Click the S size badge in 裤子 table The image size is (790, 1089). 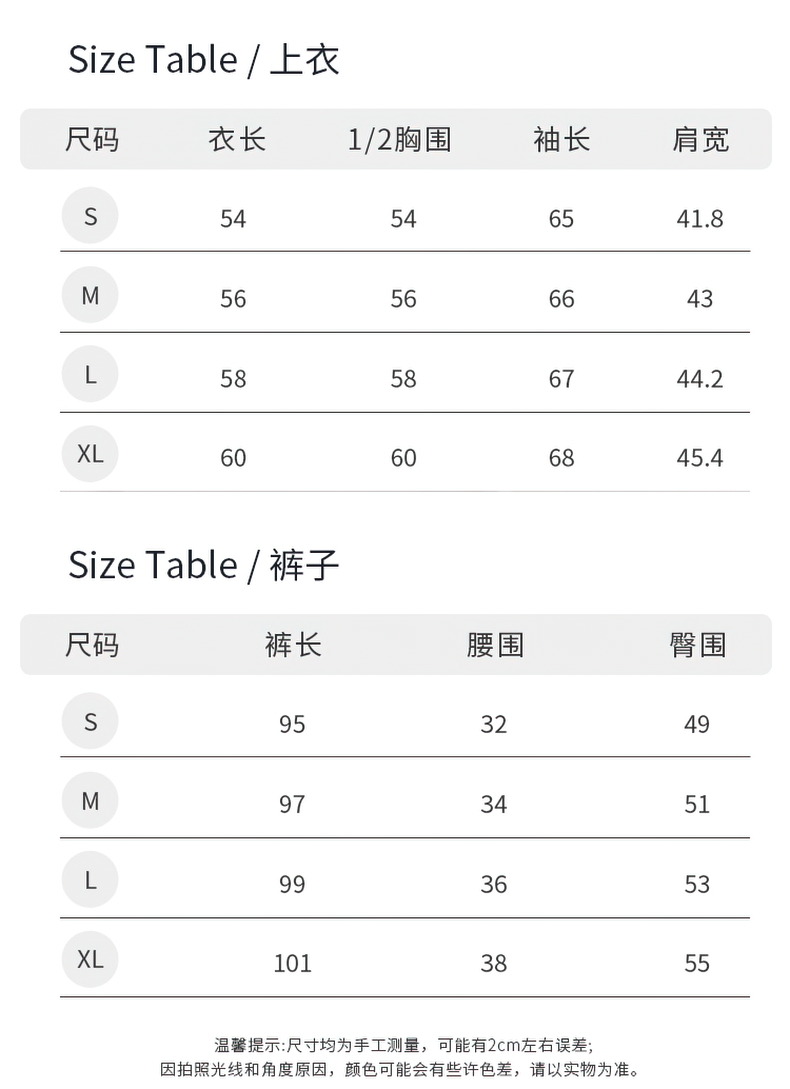90,722
